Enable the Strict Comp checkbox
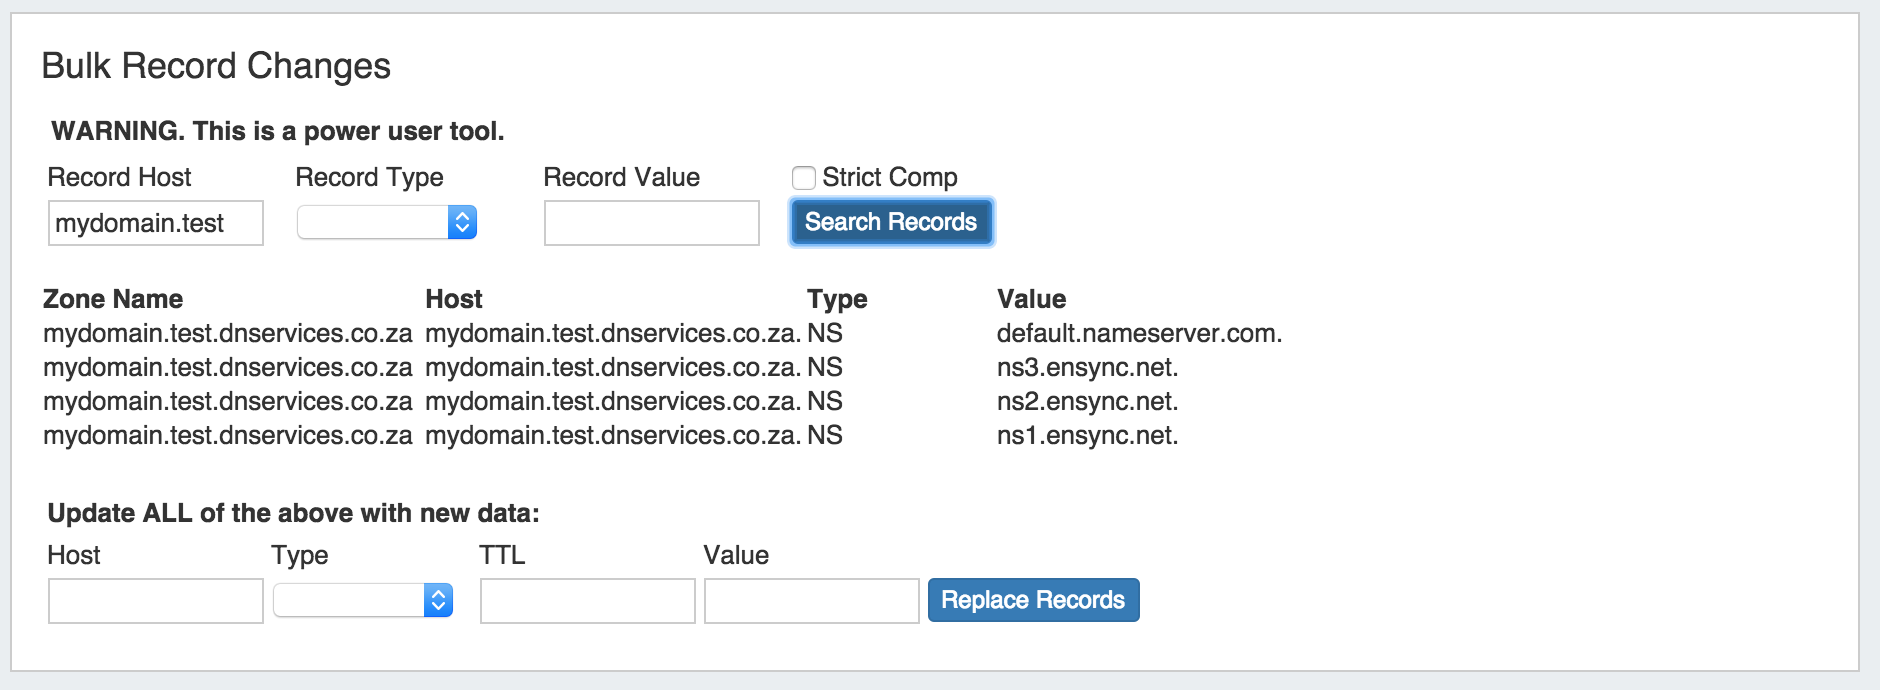This screenshot has width=1880, height=690. tap(803, 178)
